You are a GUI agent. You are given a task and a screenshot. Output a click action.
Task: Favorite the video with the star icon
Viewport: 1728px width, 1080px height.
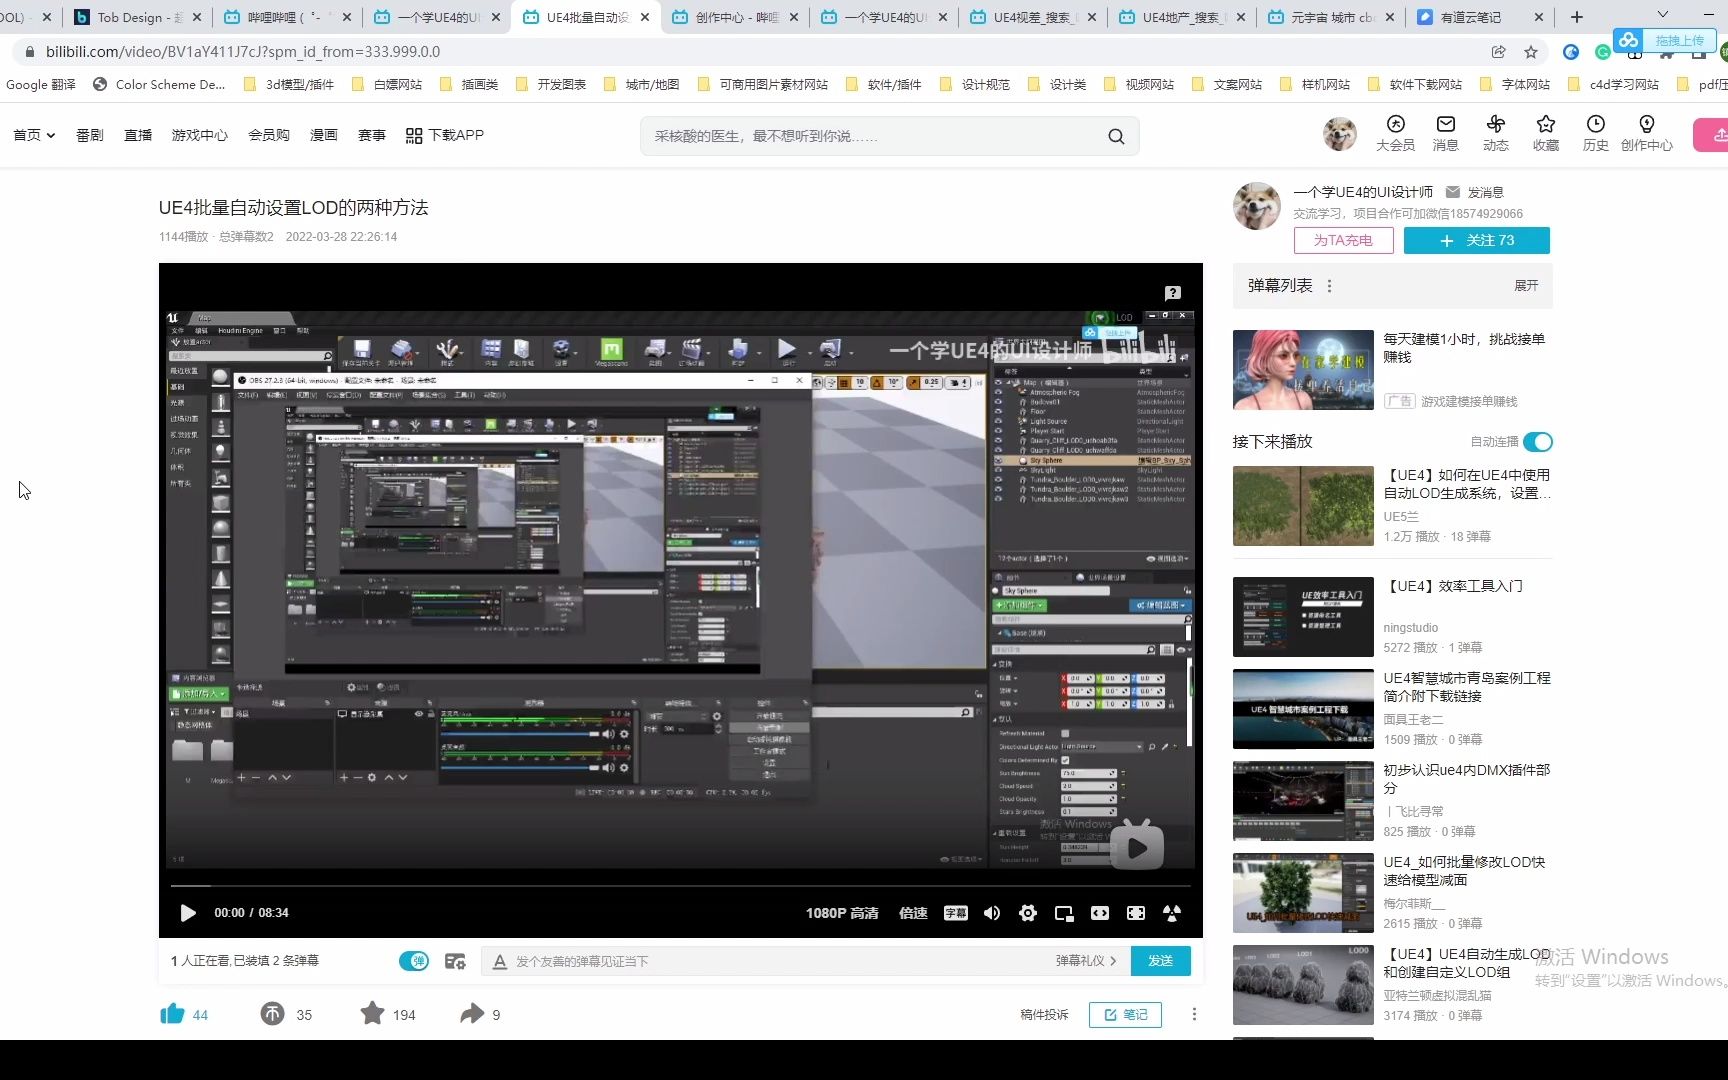tap(372, 1014)
